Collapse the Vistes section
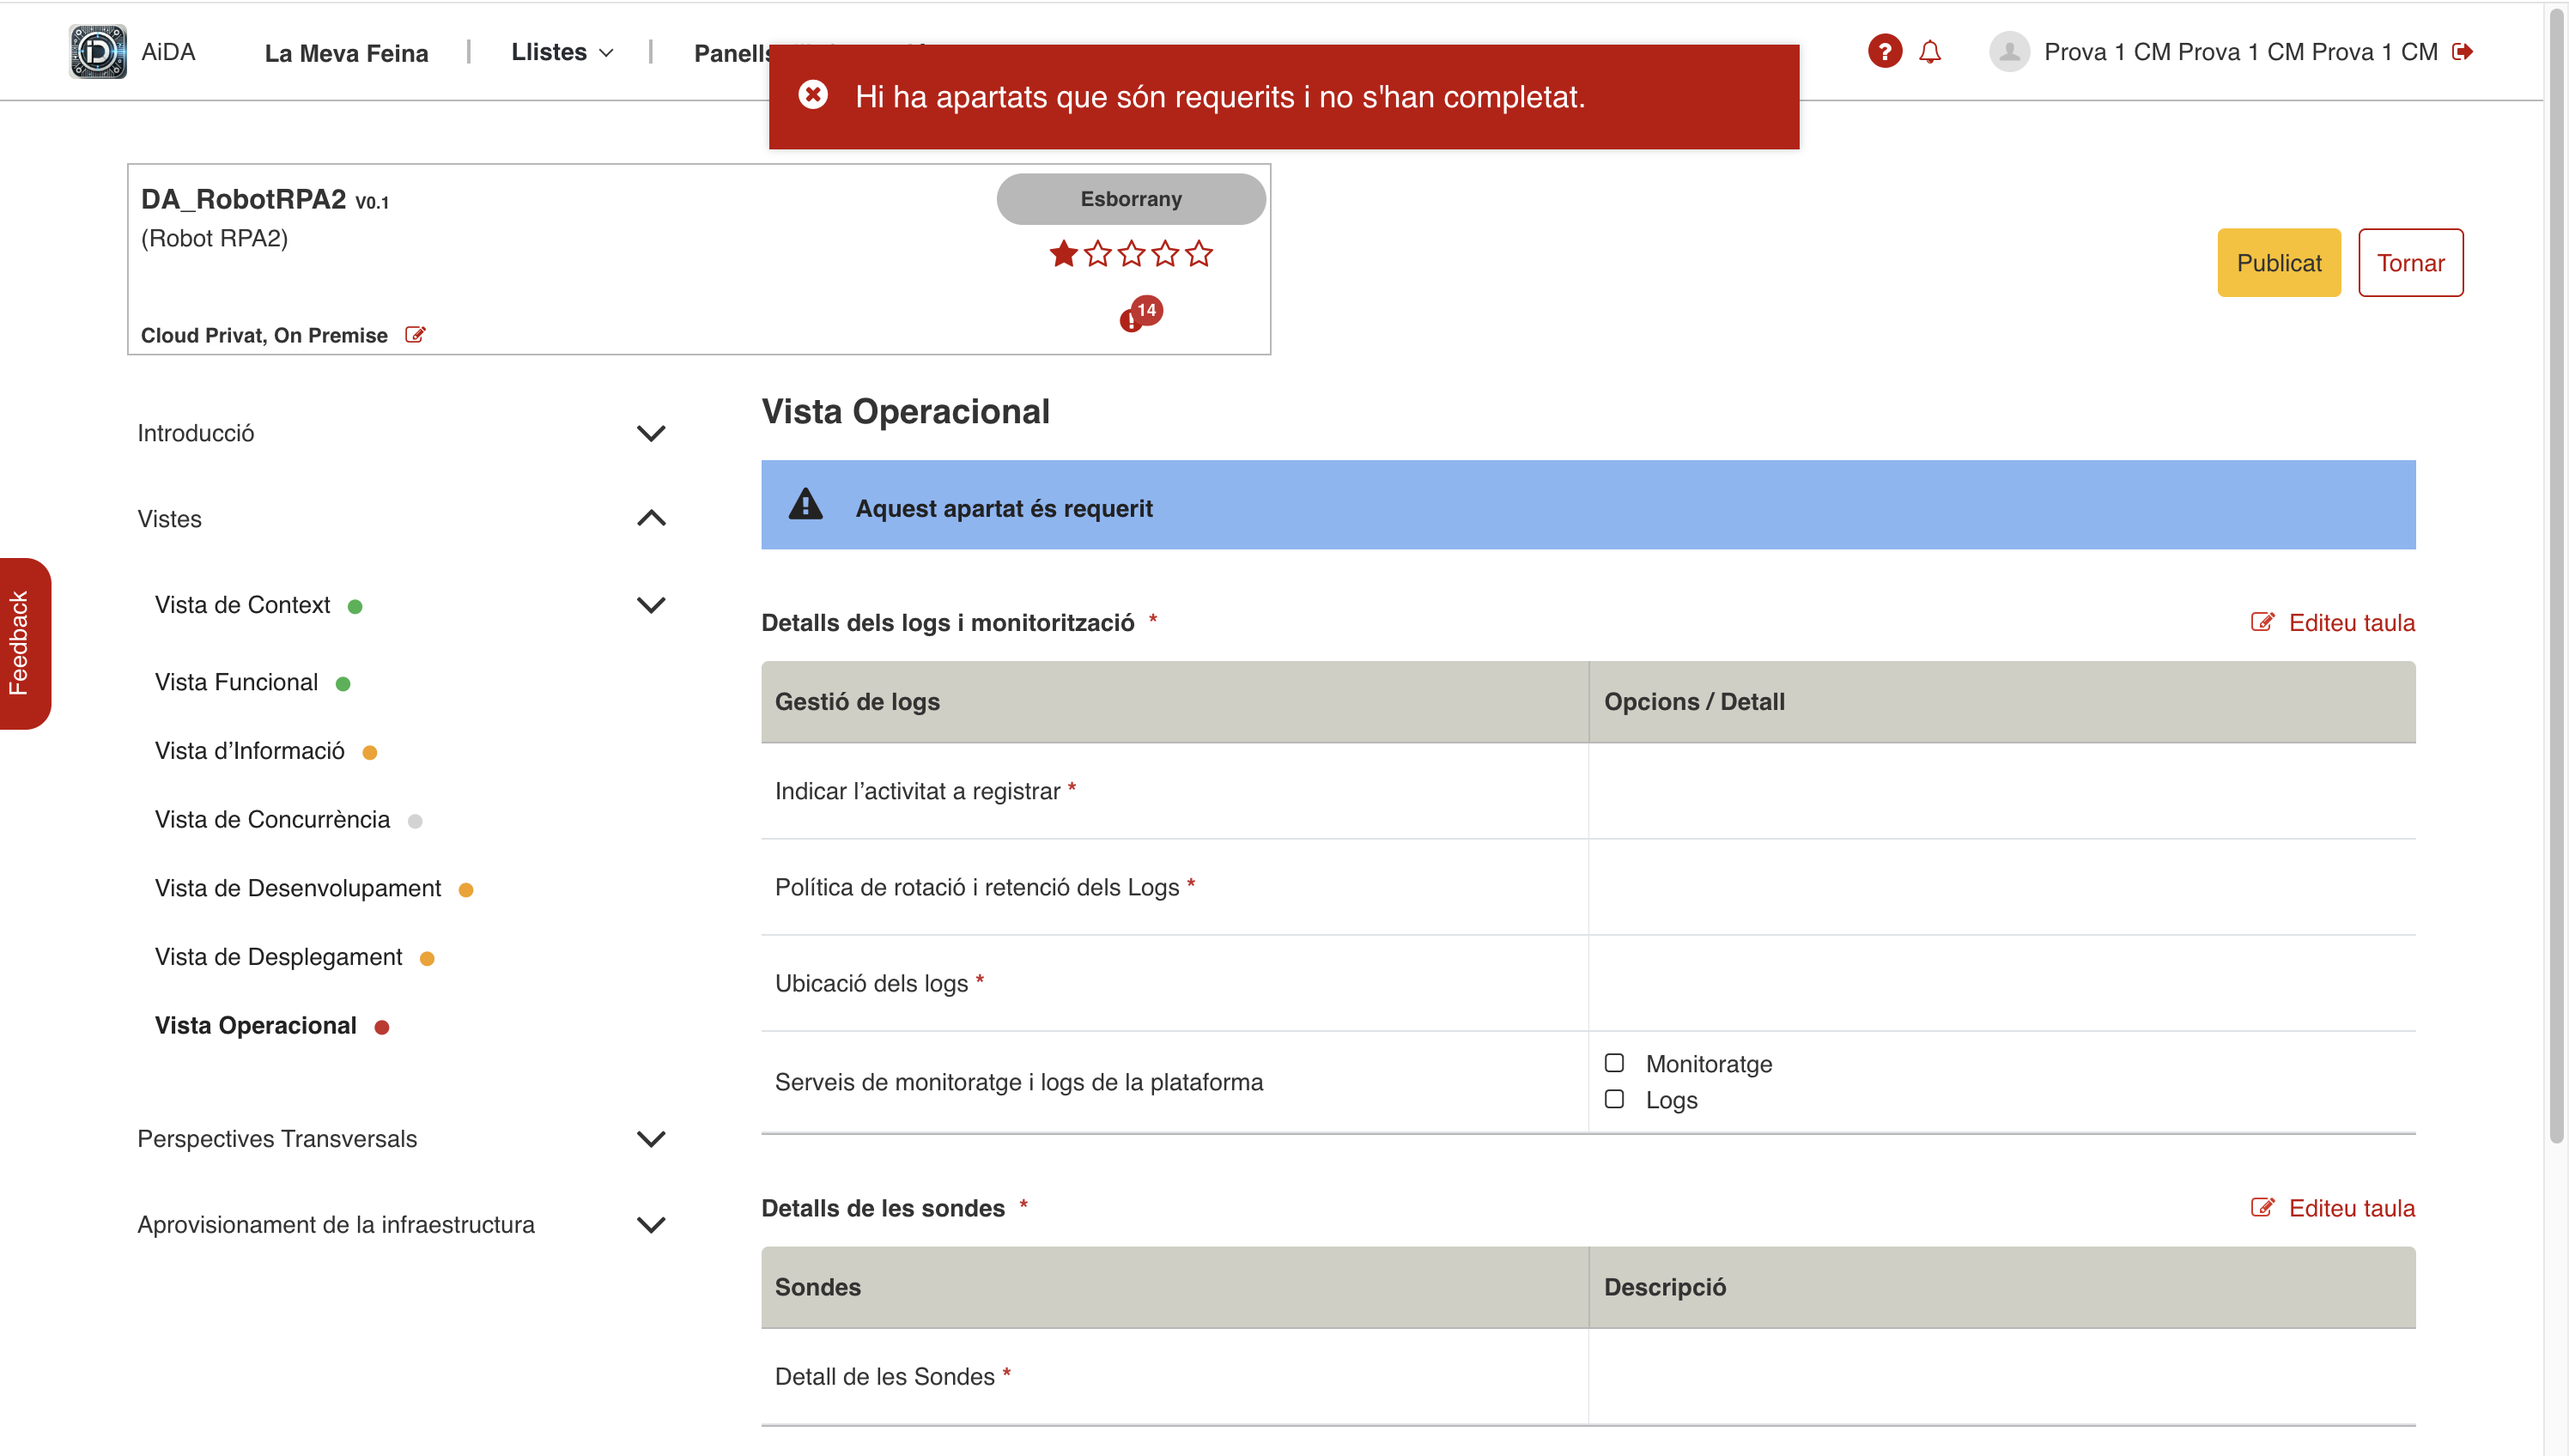Viewport: 2569px width, 1456px height. coord(651,518)
